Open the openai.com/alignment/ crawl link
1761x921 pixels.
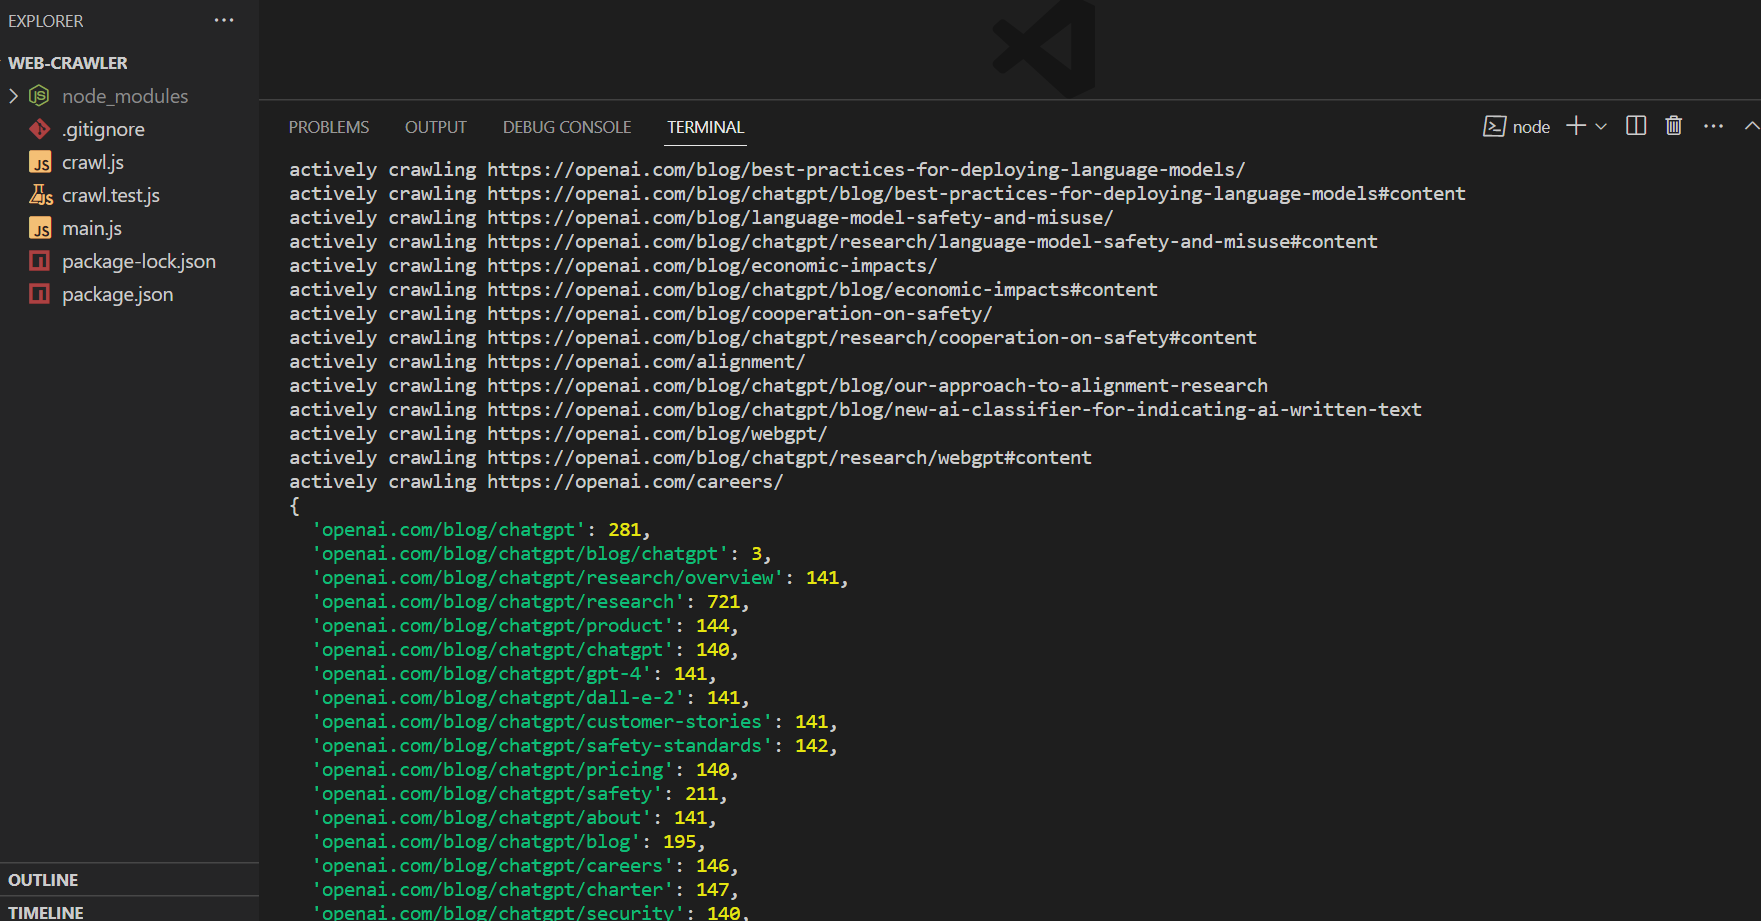point(646,362)
